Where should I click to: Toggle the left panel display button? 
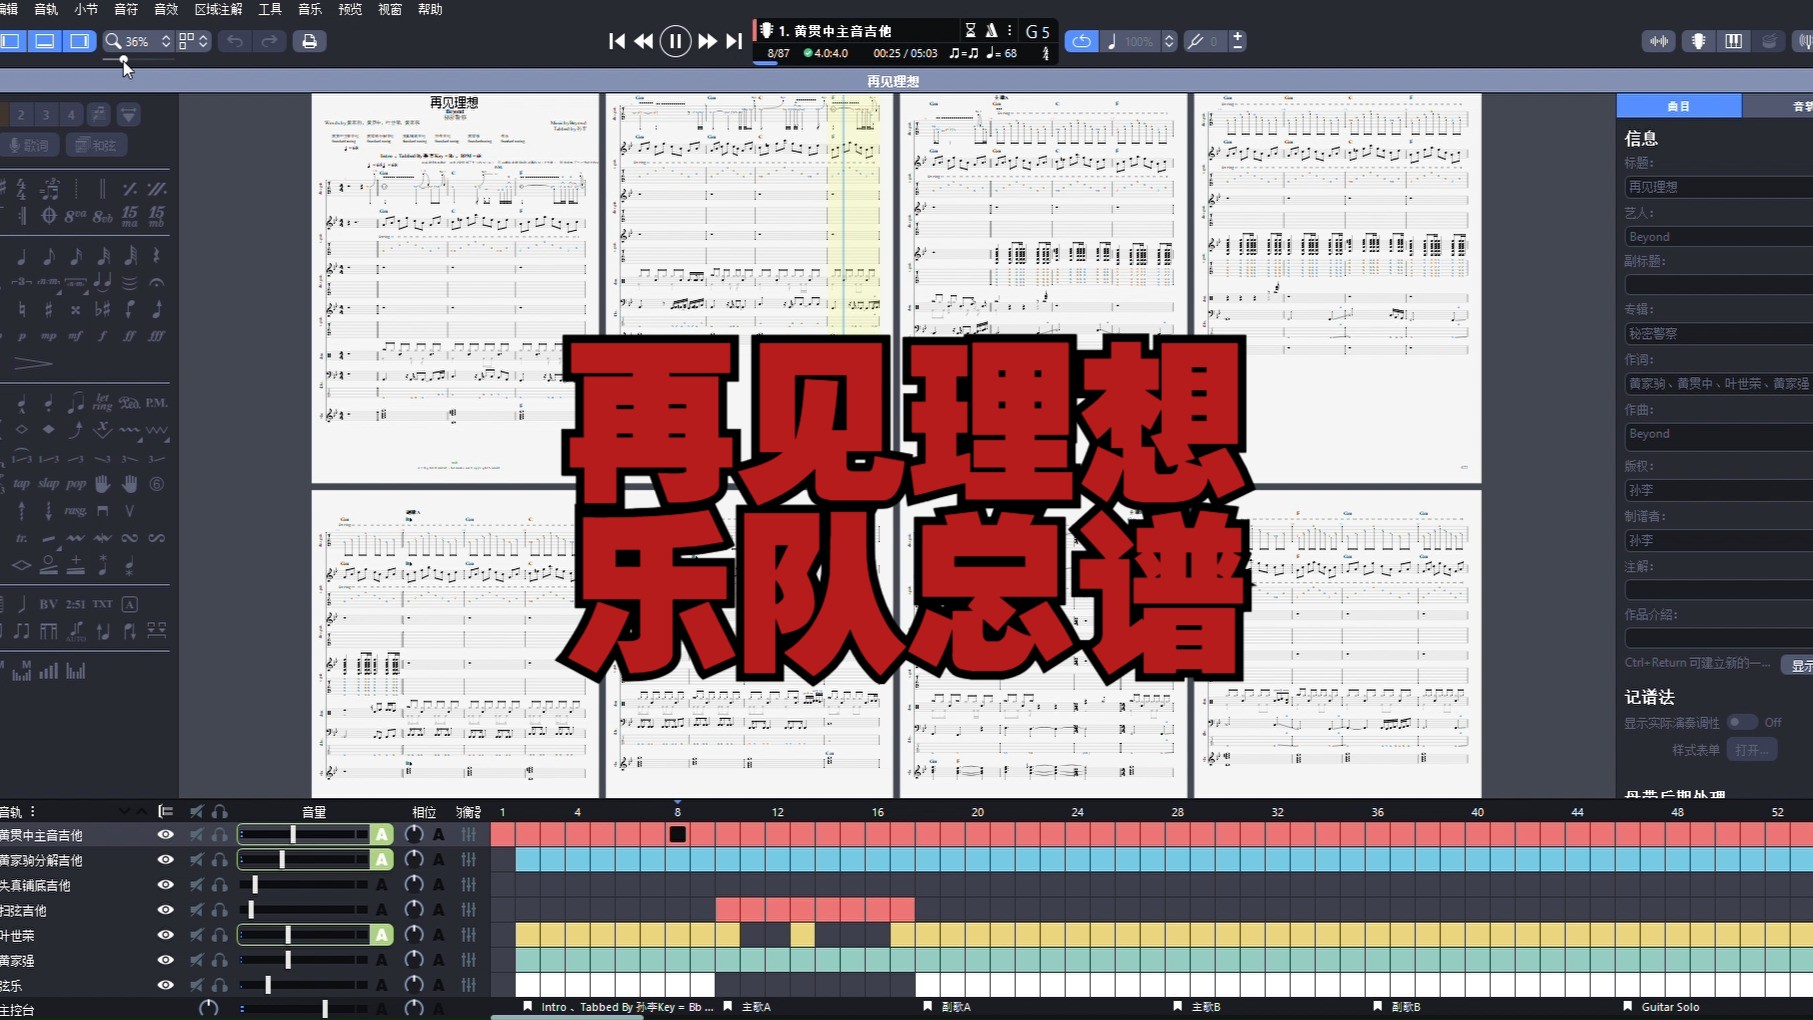point(11,41)
